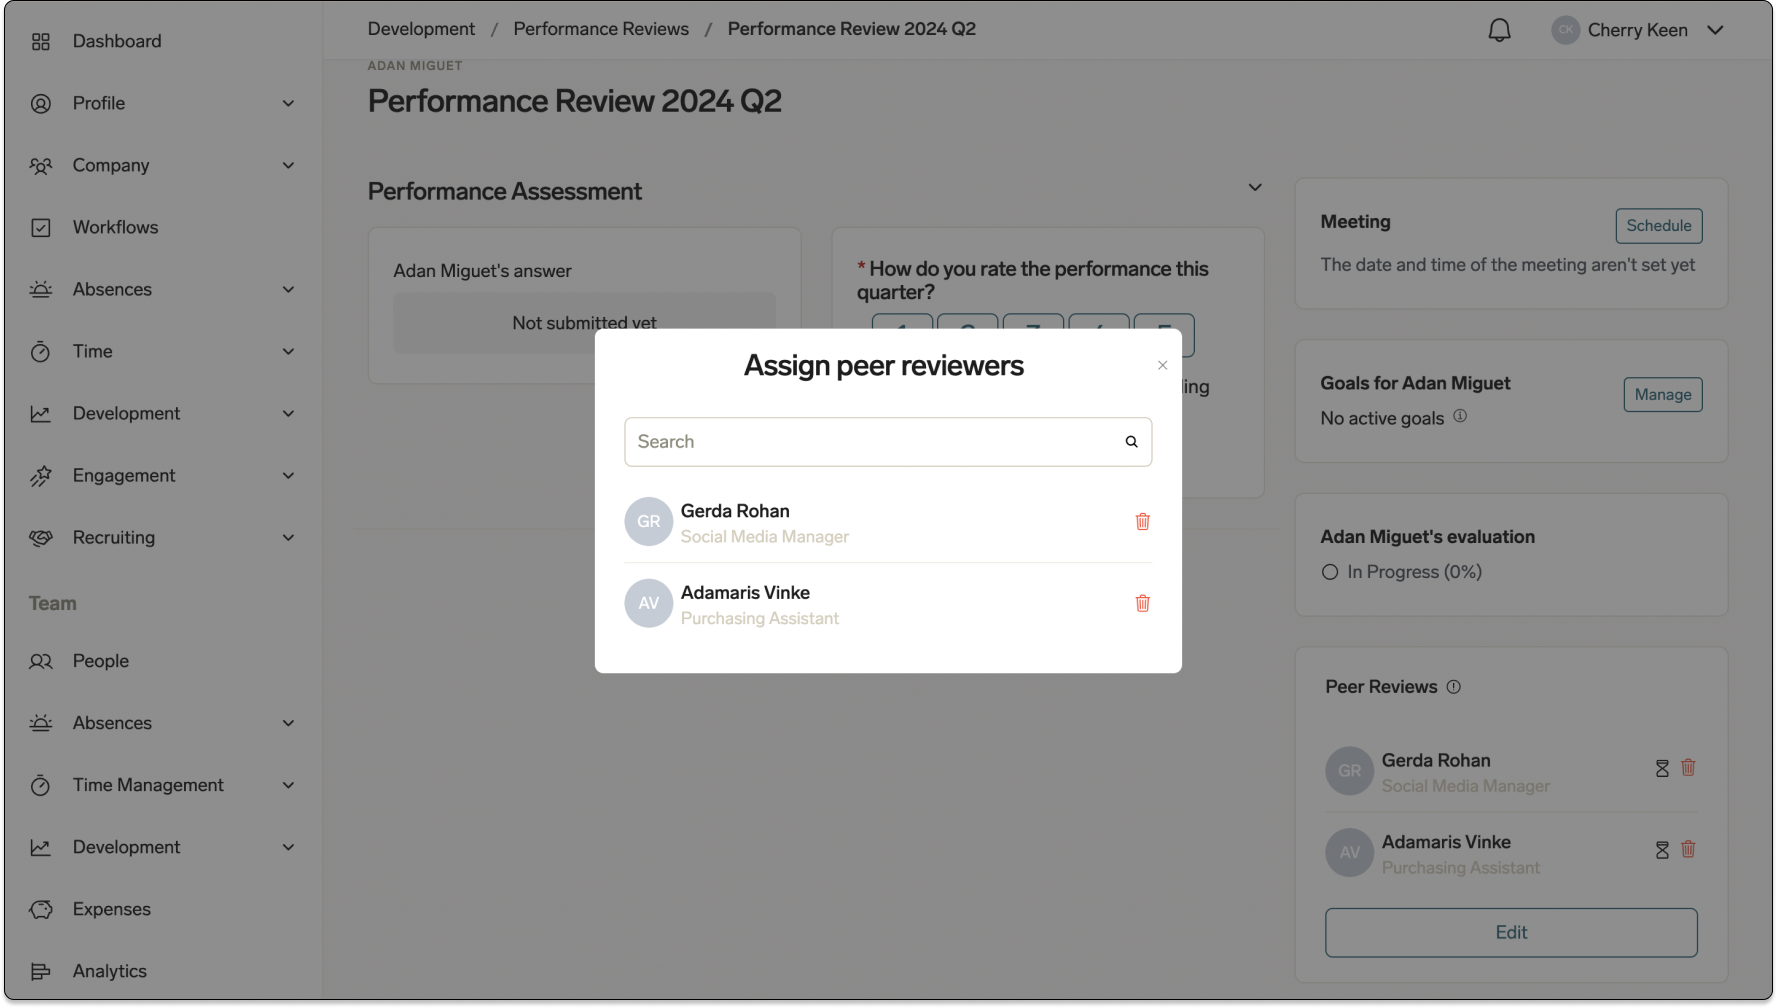Open the Dashboard from the sidebar
Screen dimensions: 1778x1008
pos(116,41)
